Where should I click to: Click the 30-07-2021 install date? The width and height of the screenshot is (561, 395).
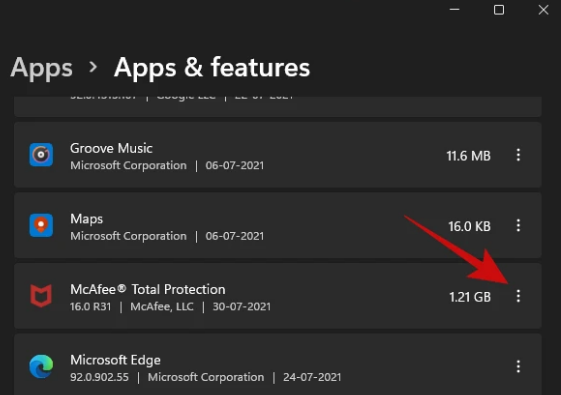coord(242,307)
